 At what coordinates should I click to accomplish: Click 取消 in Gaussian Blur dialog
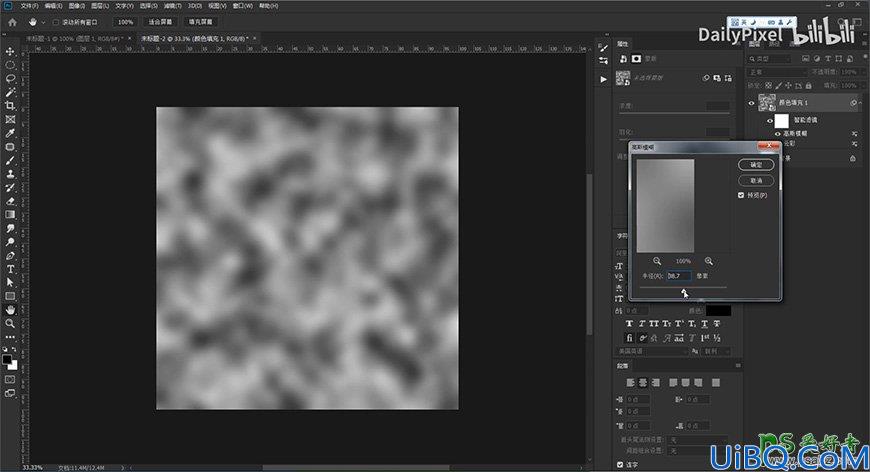[756, 180]
